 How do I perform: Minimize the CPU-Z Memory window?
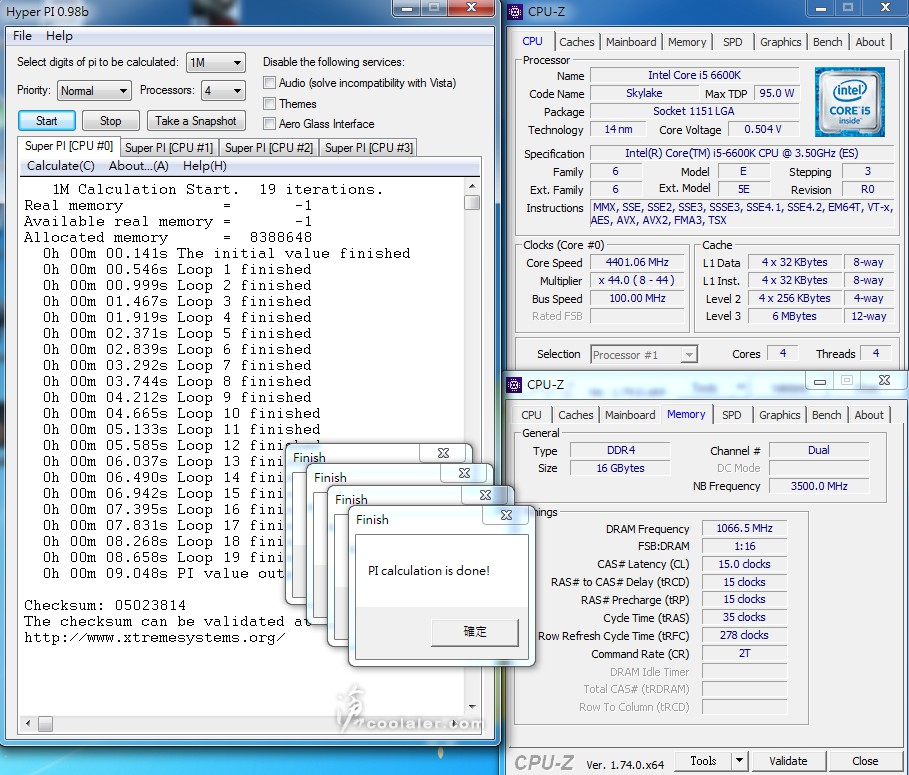coord(820,381)
